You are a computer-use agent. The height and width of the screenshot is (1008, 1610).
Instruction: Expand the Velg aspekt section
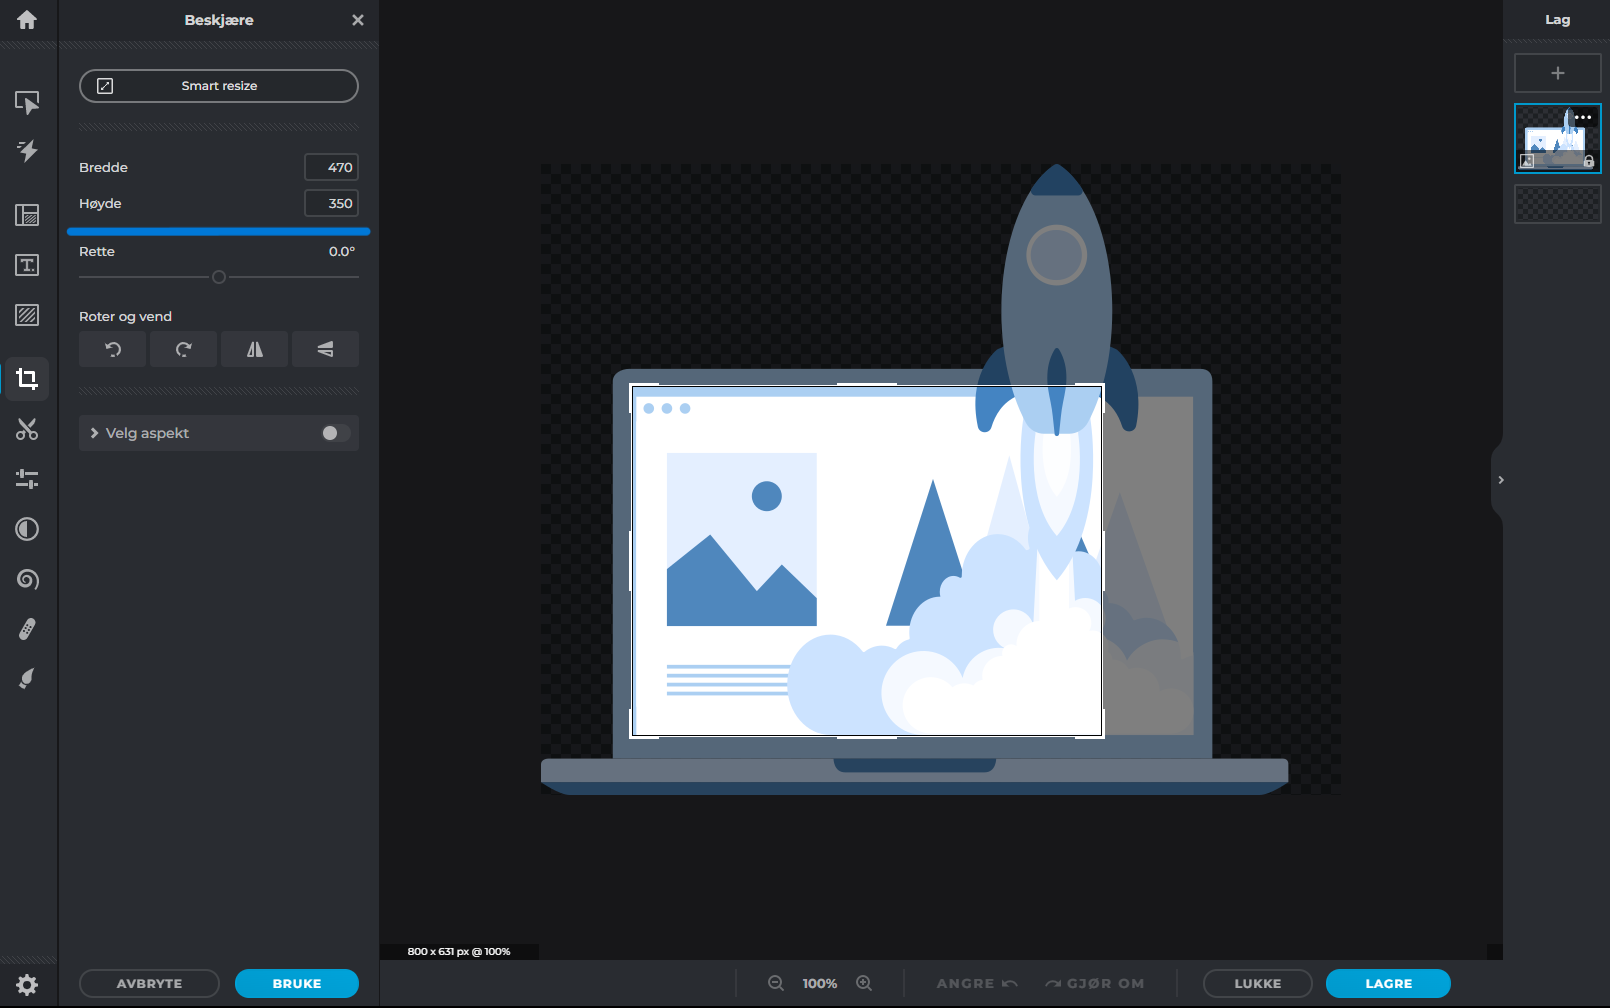tap(95, 433)
